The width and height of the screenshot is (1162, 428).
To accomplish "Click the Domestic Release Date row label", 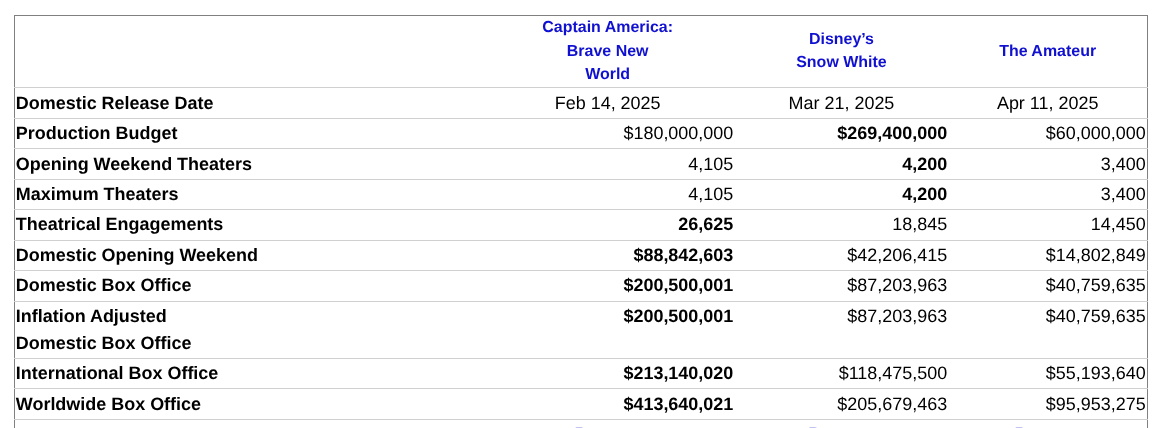I will 115,103.
